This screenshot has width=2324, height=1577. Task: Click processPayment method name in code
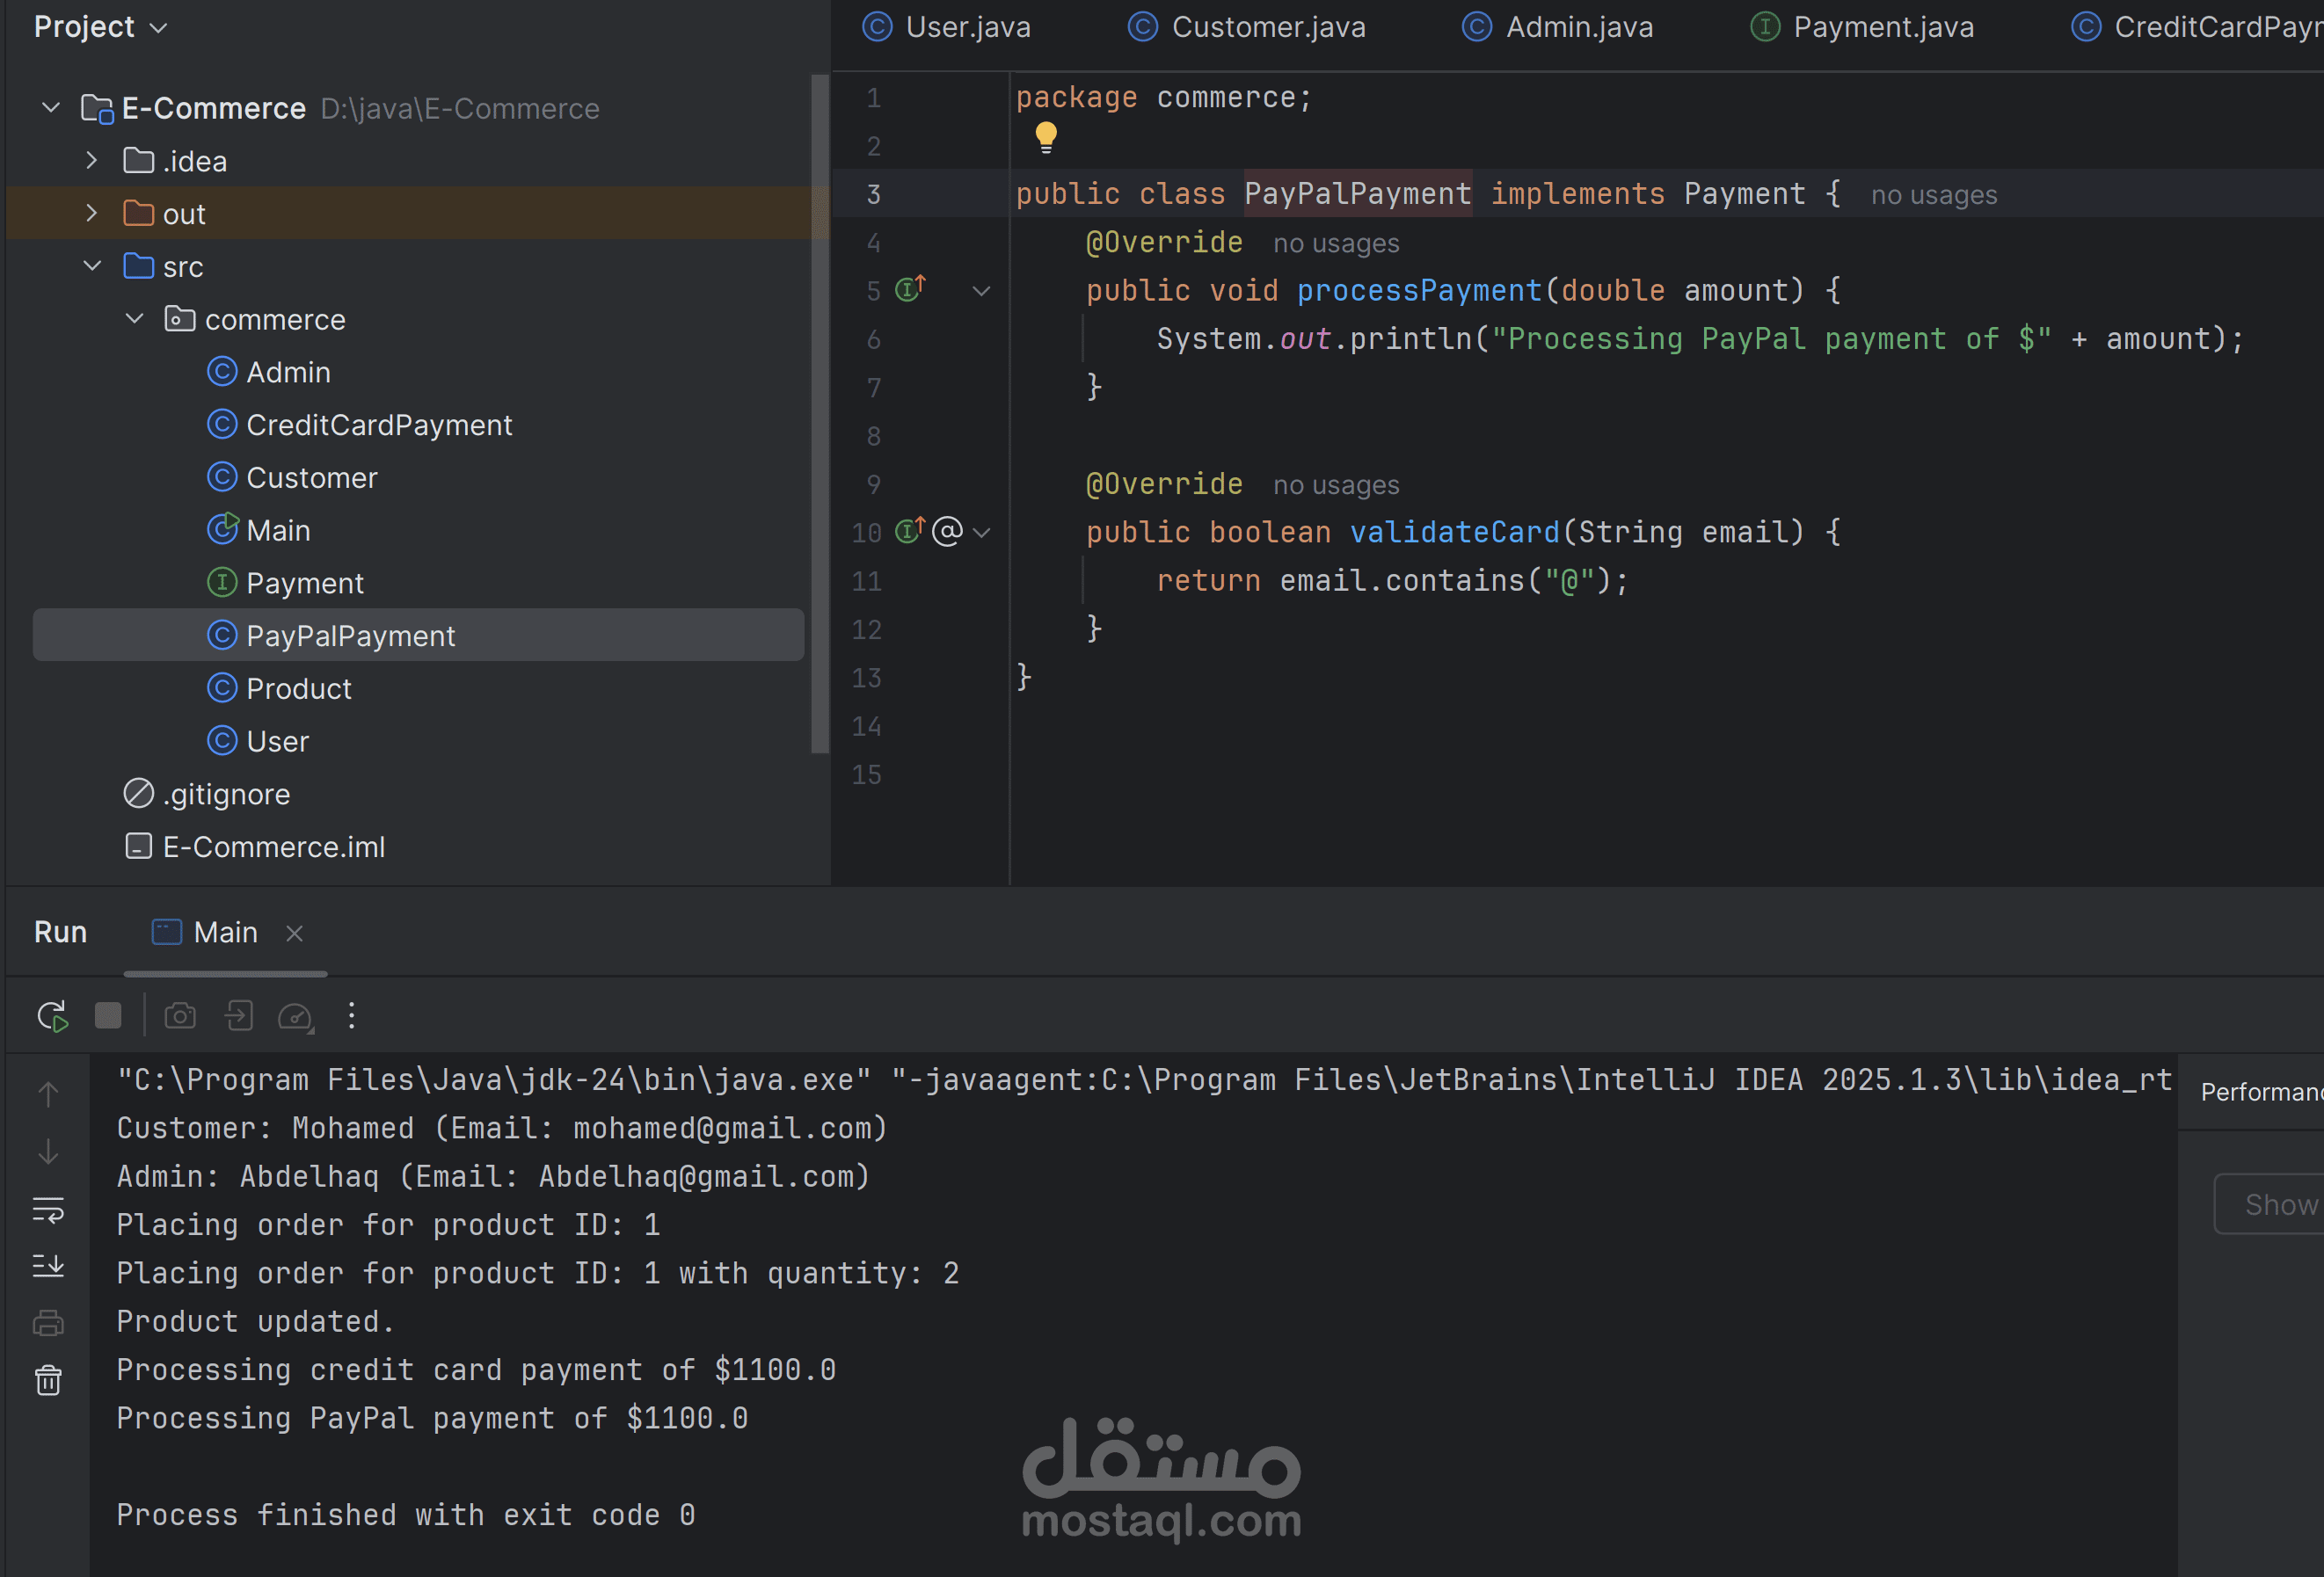pos(1420,290)
